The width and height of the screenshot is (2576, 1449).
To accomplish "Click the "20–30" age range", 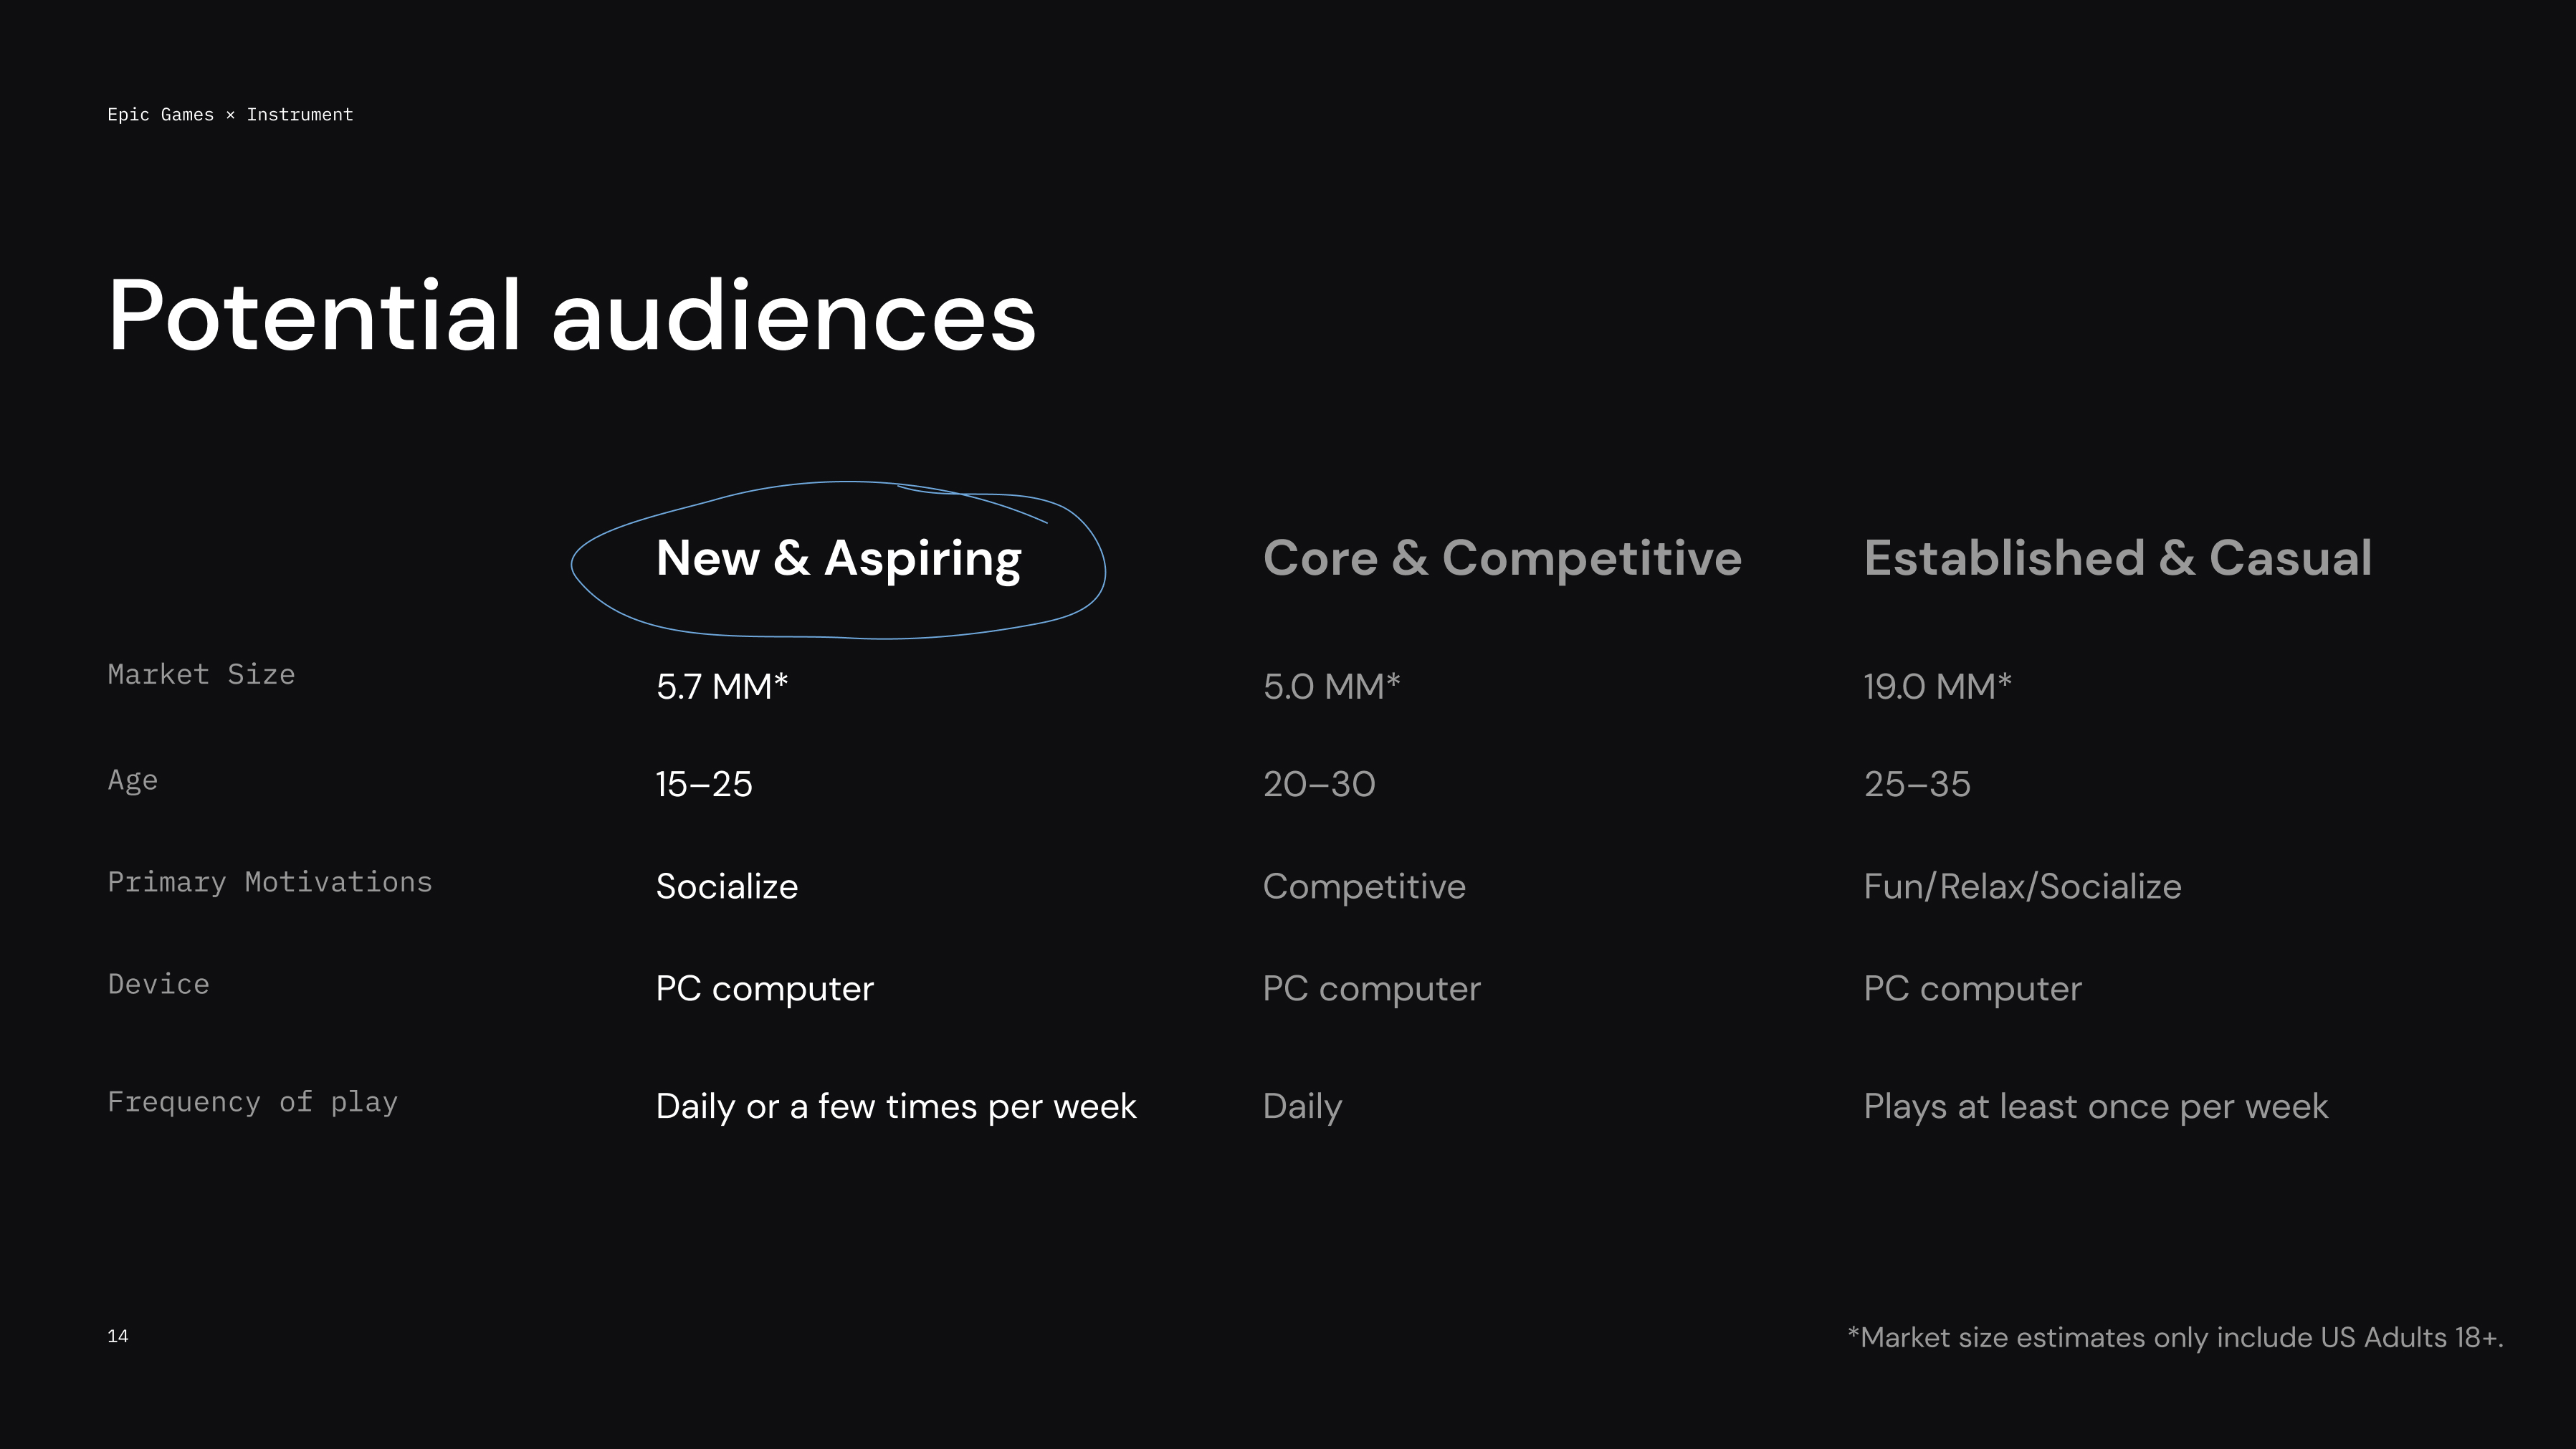I will 1318,784.
